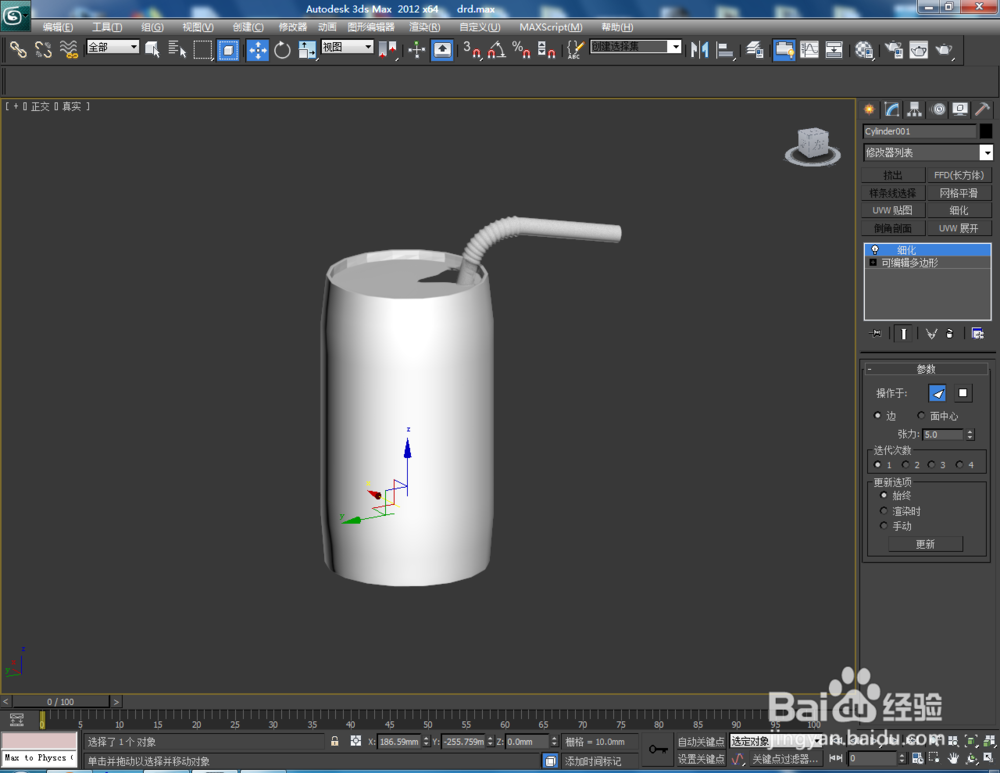Click the 倒角剖面 modifier button

[893, 228]
